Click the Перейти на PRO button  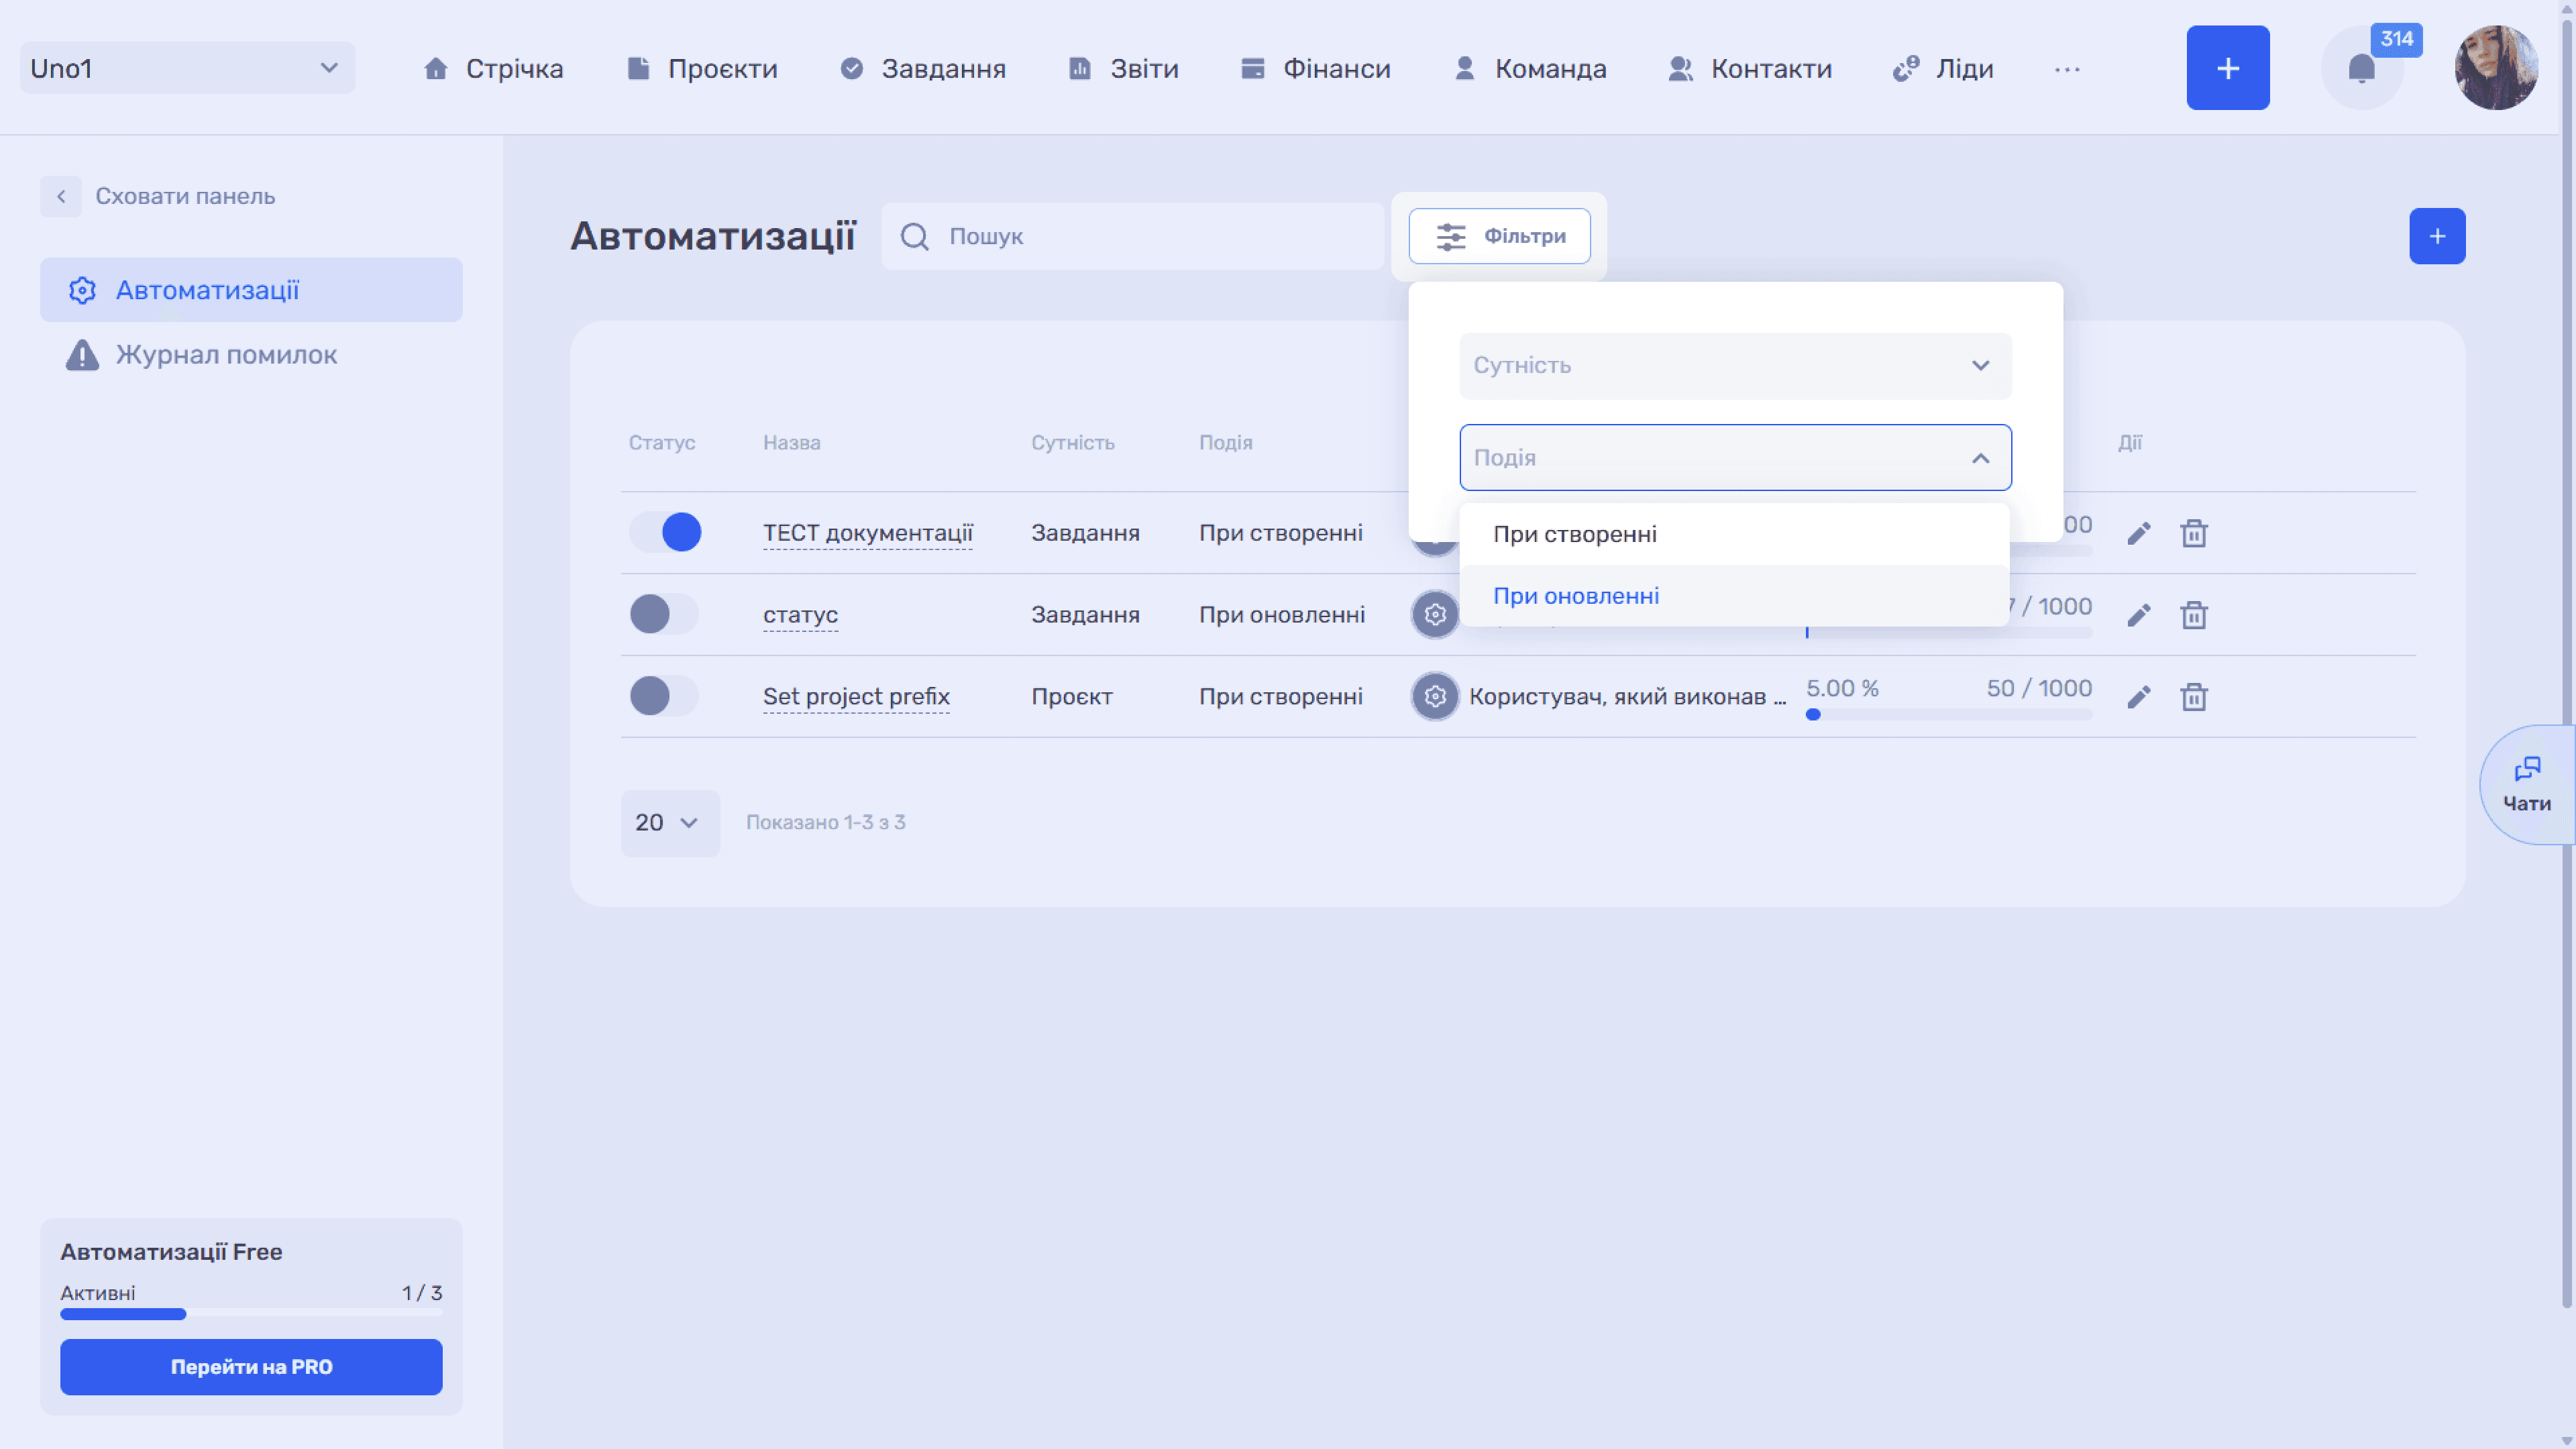coord(251,1367)
